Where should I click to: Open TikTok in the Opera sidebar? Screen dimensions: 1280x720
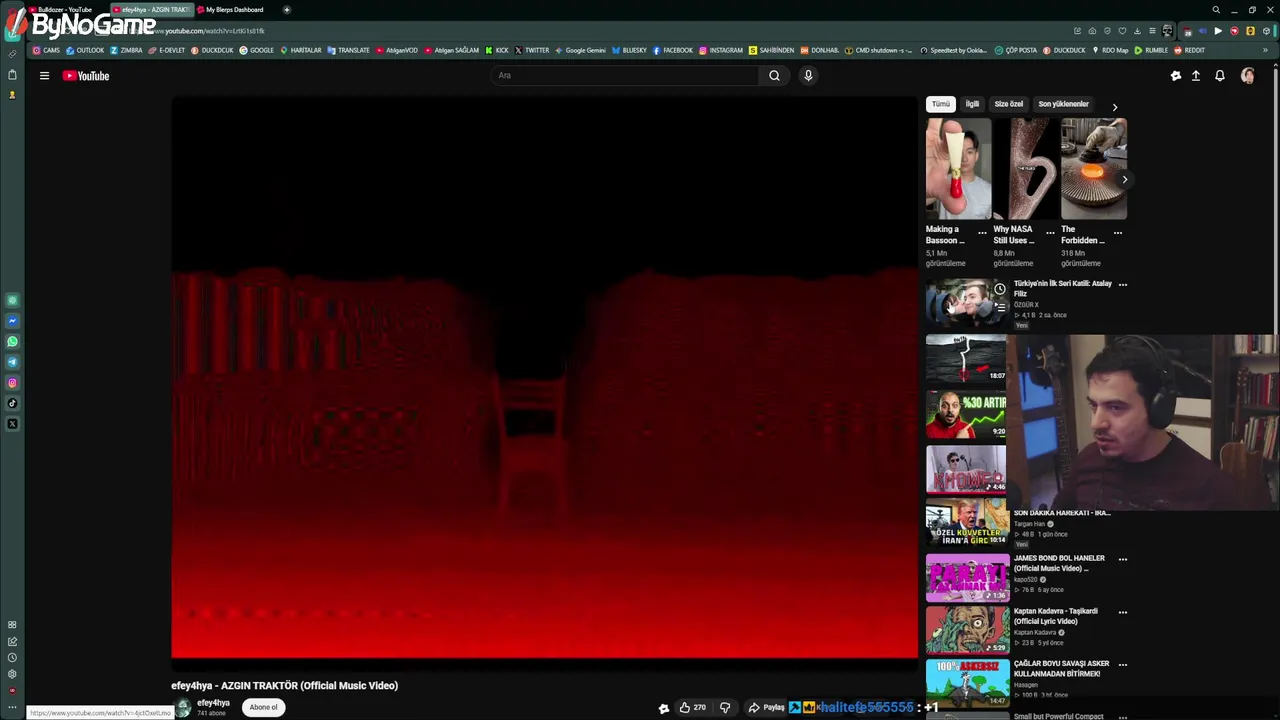(12, 404)
